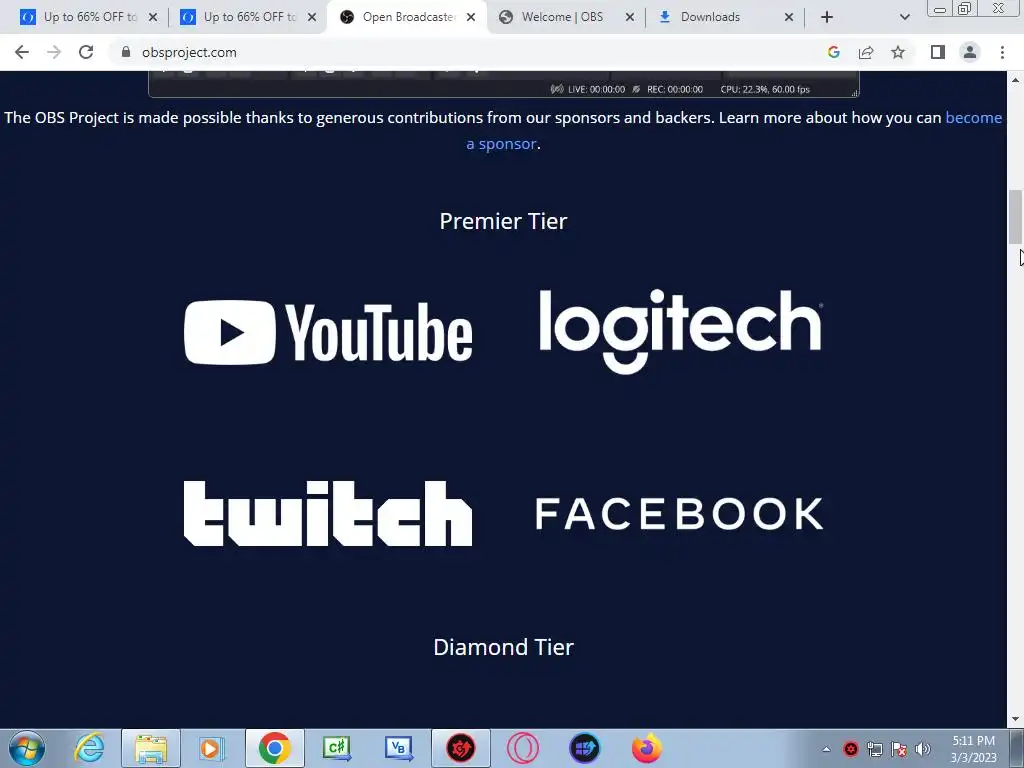Launch Firefox from the taskbar
Screen dimensions: 1024x768
[x=647, y=748]
